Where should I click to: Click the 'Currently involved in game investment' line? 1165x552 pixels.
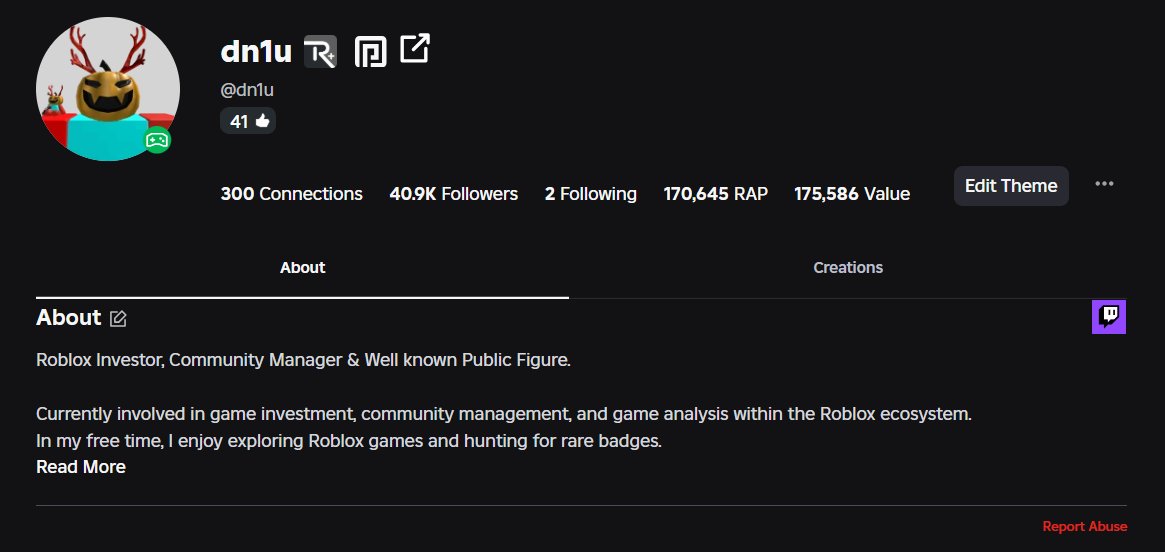[x=504, y=414]
